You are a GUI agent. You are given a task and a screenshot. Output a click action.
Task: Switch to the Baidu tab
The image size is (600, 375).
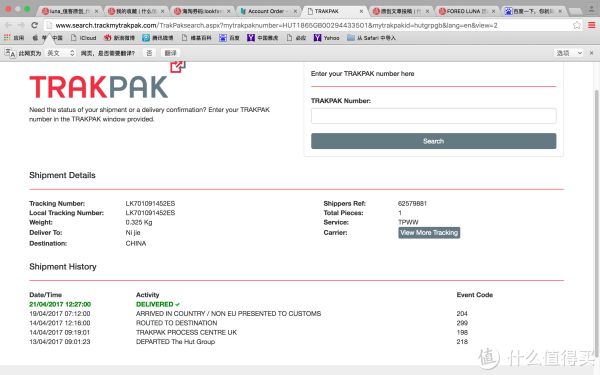[x=533, y=11]
